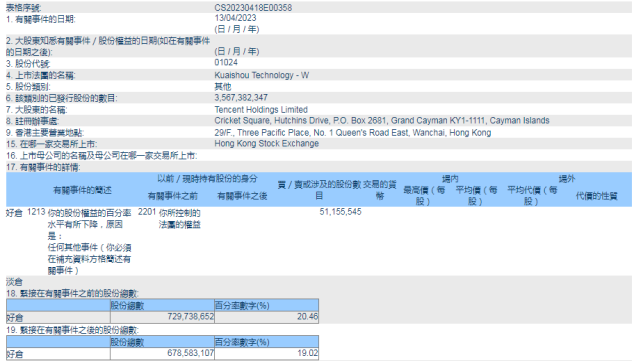Click the 19.02 percentage cell
This screenshot has height=362, width=634.
point(308,353)
